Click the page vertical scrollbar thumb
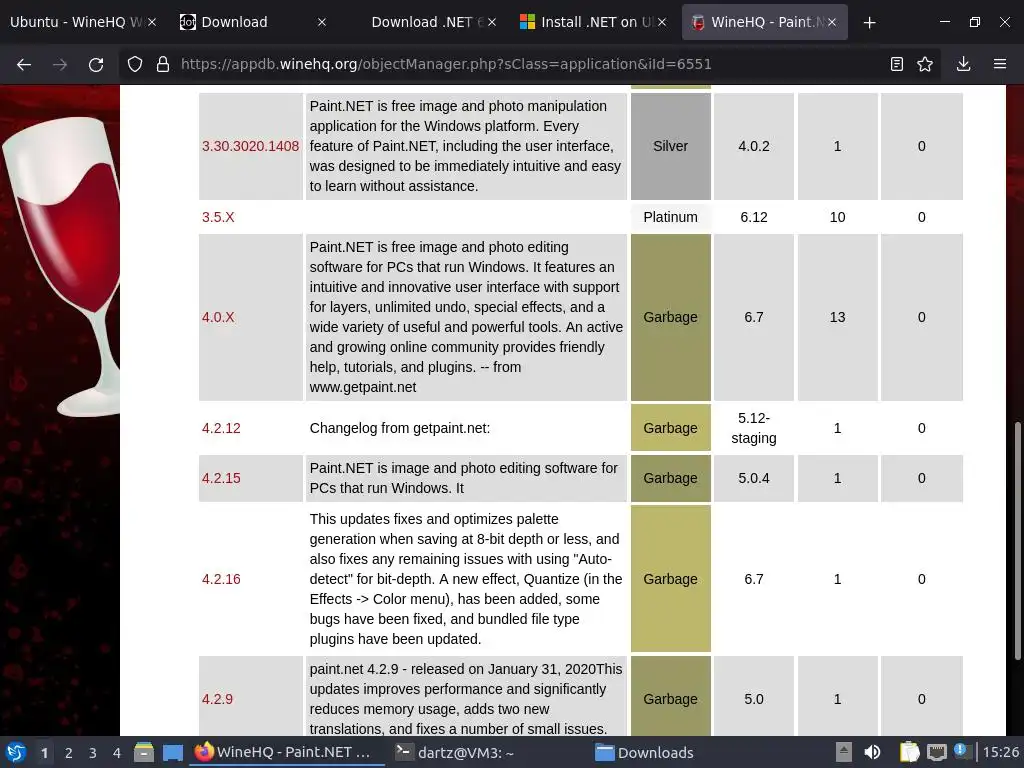Image resolution: width=1024 pixels, height=768 pixels. pos(1017,541)
